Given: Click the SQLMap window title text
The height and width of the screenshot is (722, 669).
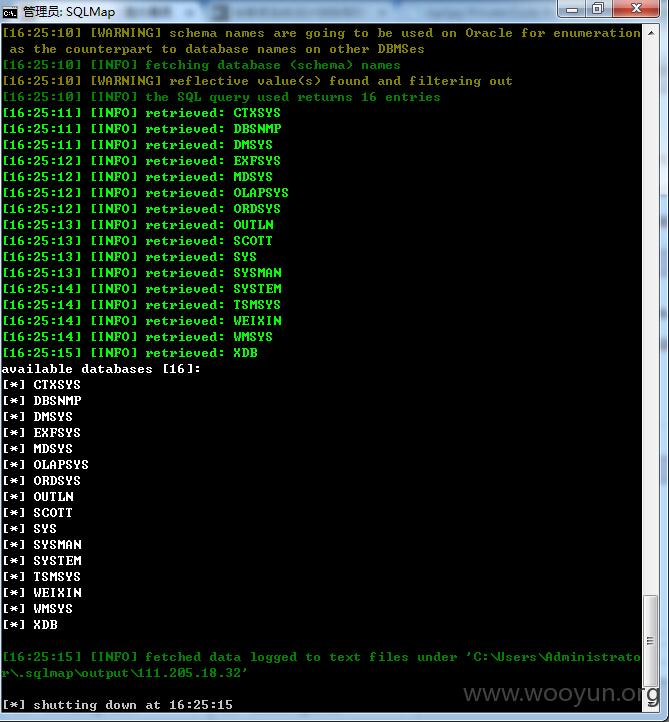Looking at the screenshot, I should [x=69, y=12].
